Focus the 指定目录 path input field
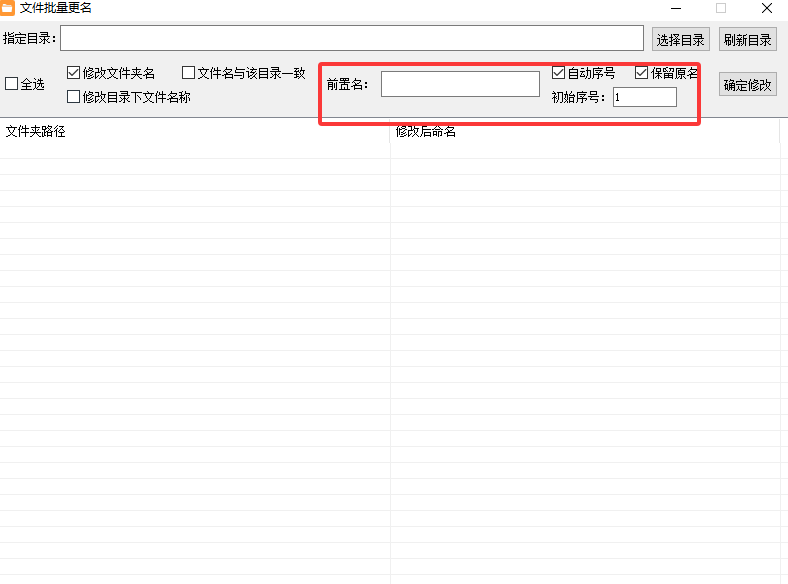 click(352, 38)
